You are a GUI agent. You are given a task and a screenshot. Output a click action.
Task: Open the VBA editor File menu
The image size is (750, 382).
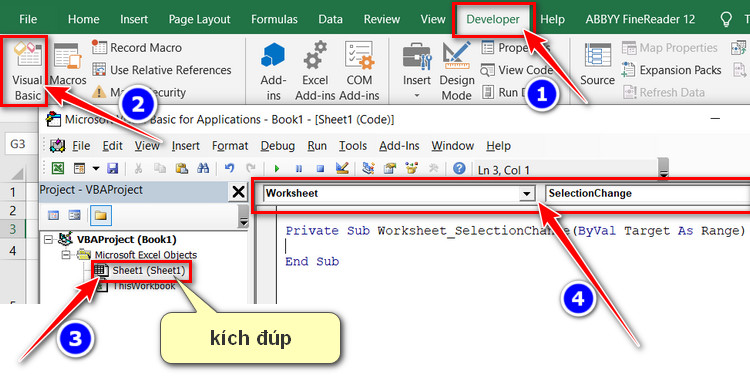81,145
